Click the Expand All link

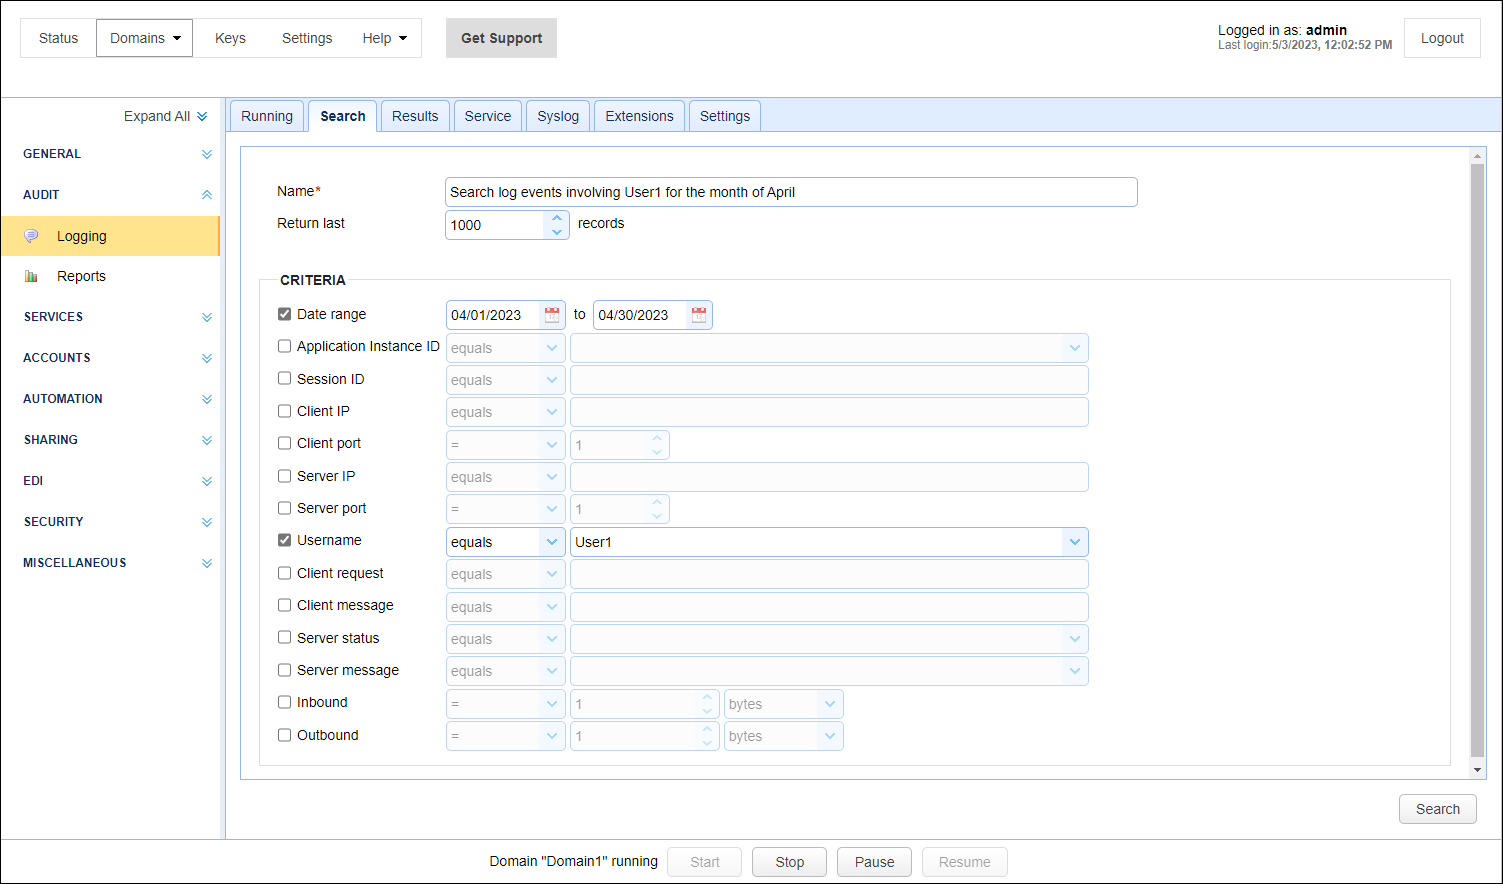(x=157, y=116)
